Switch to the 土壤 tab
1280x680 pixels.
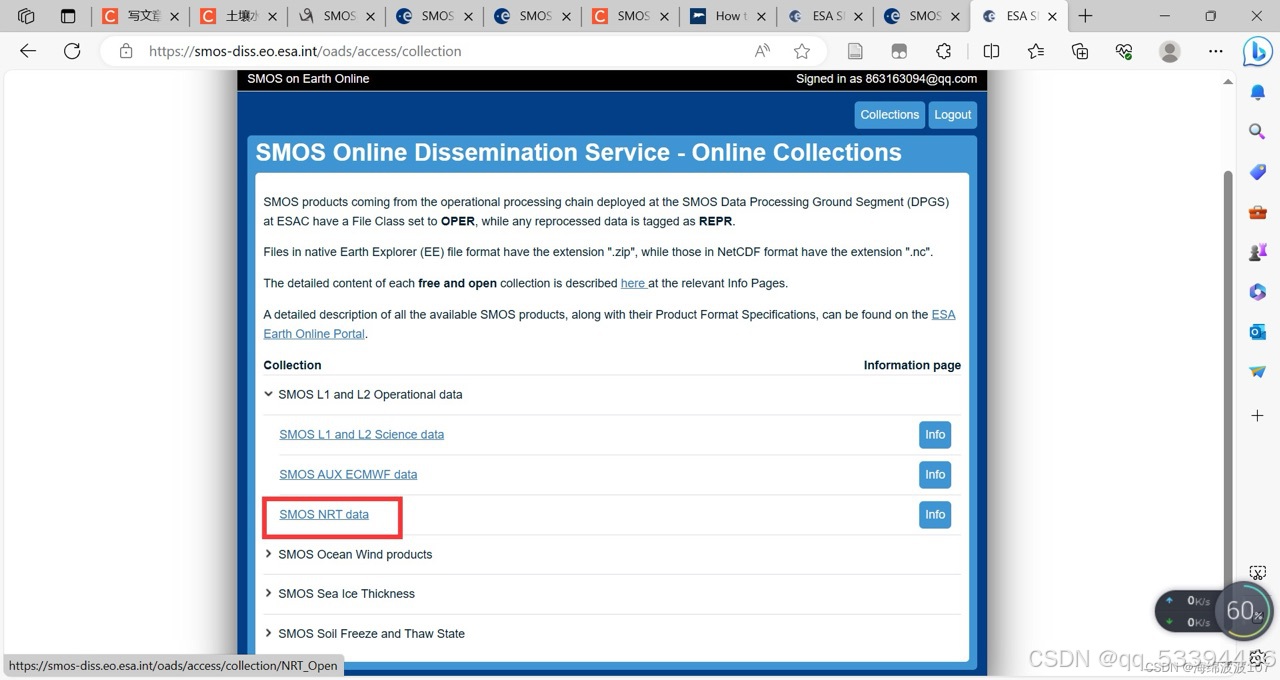point(237,16)
